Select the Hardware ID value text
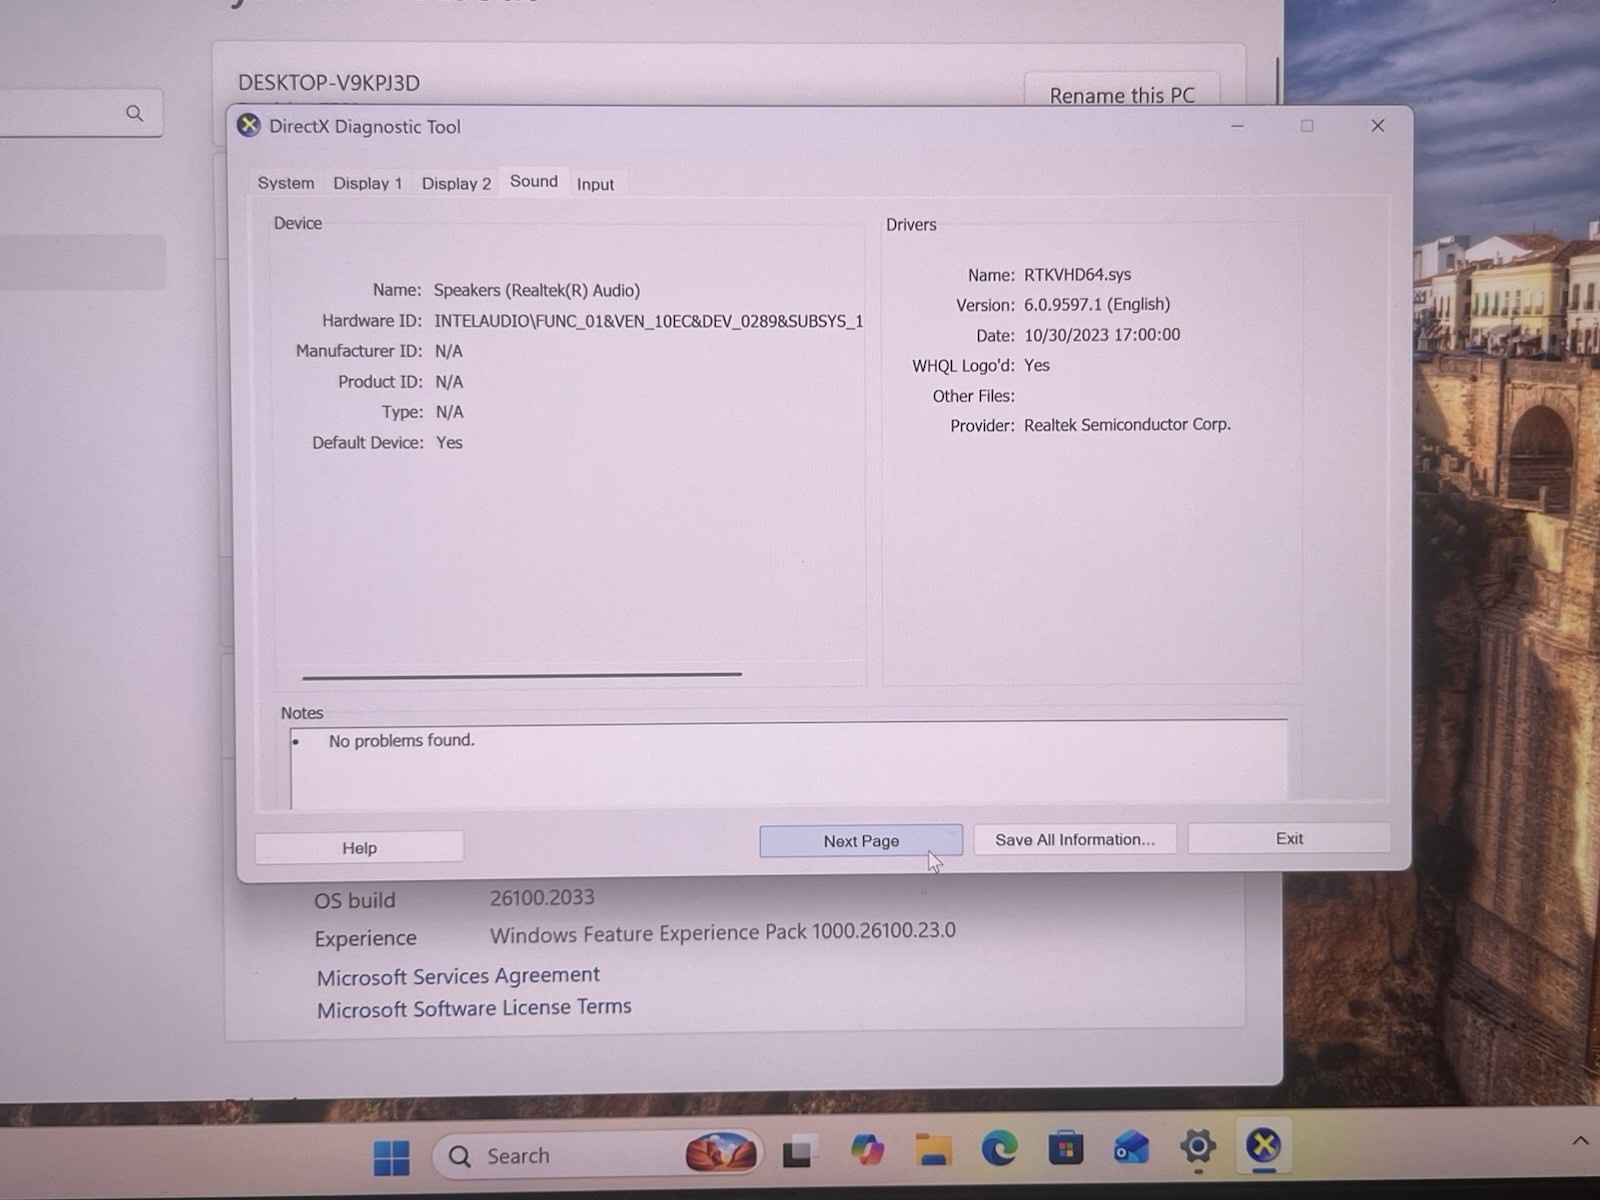This screenshot has width=1600, height=1200. tap(648, 321)
